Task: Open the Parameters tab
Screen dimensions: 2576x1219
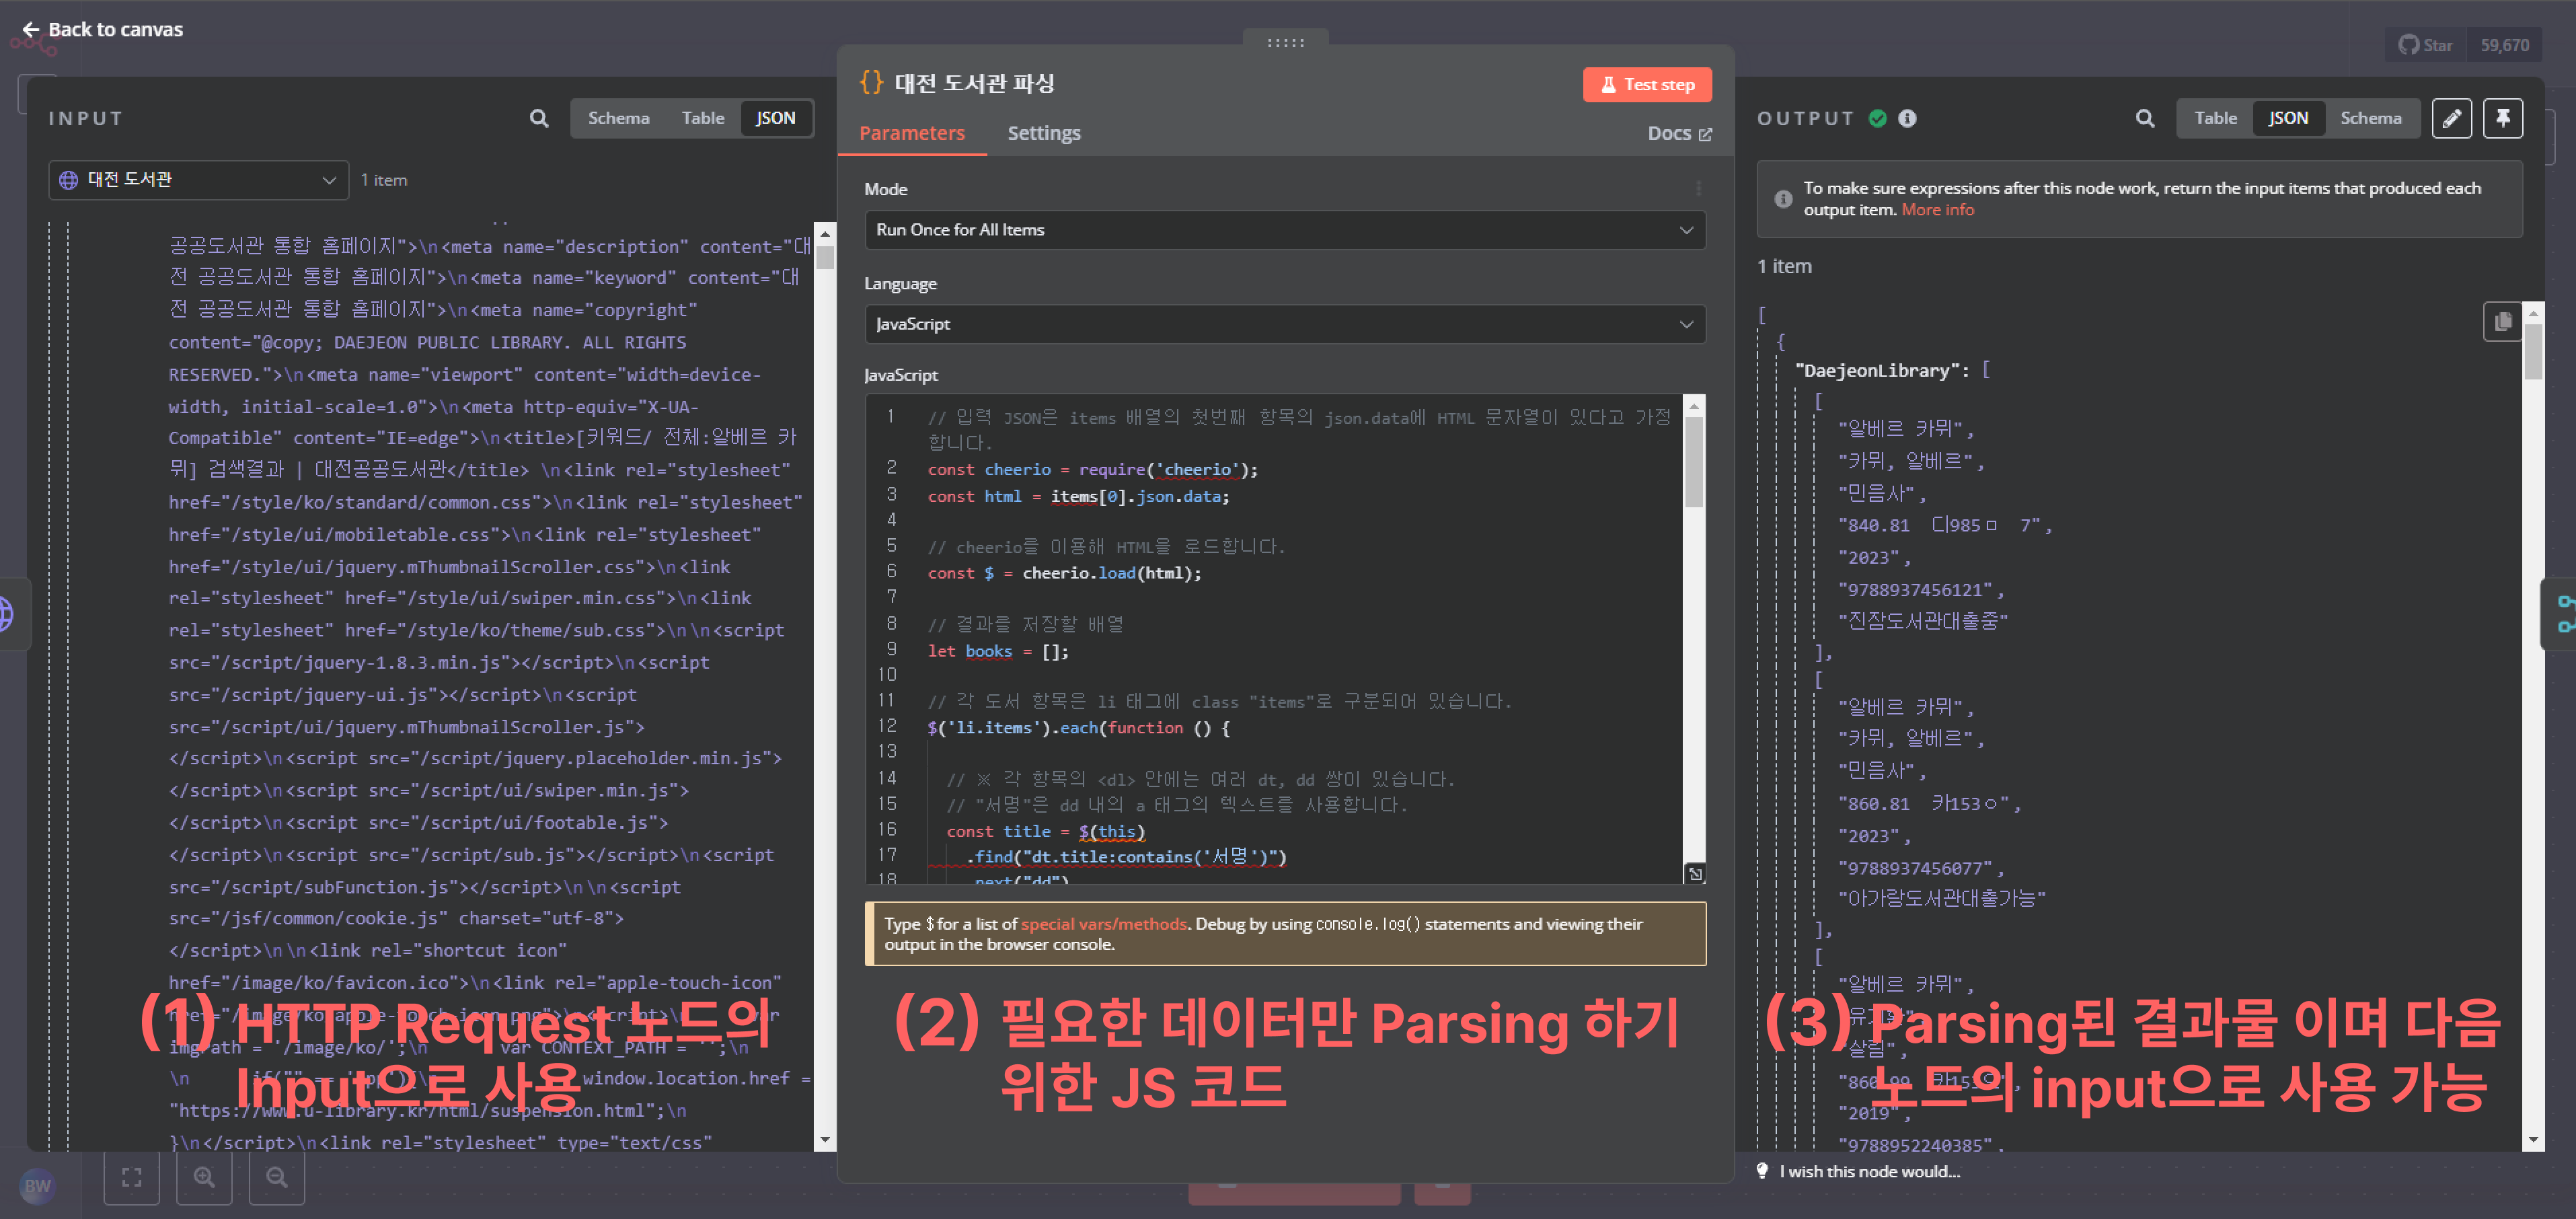Action: pyautogui.click(x=911, y=133)
